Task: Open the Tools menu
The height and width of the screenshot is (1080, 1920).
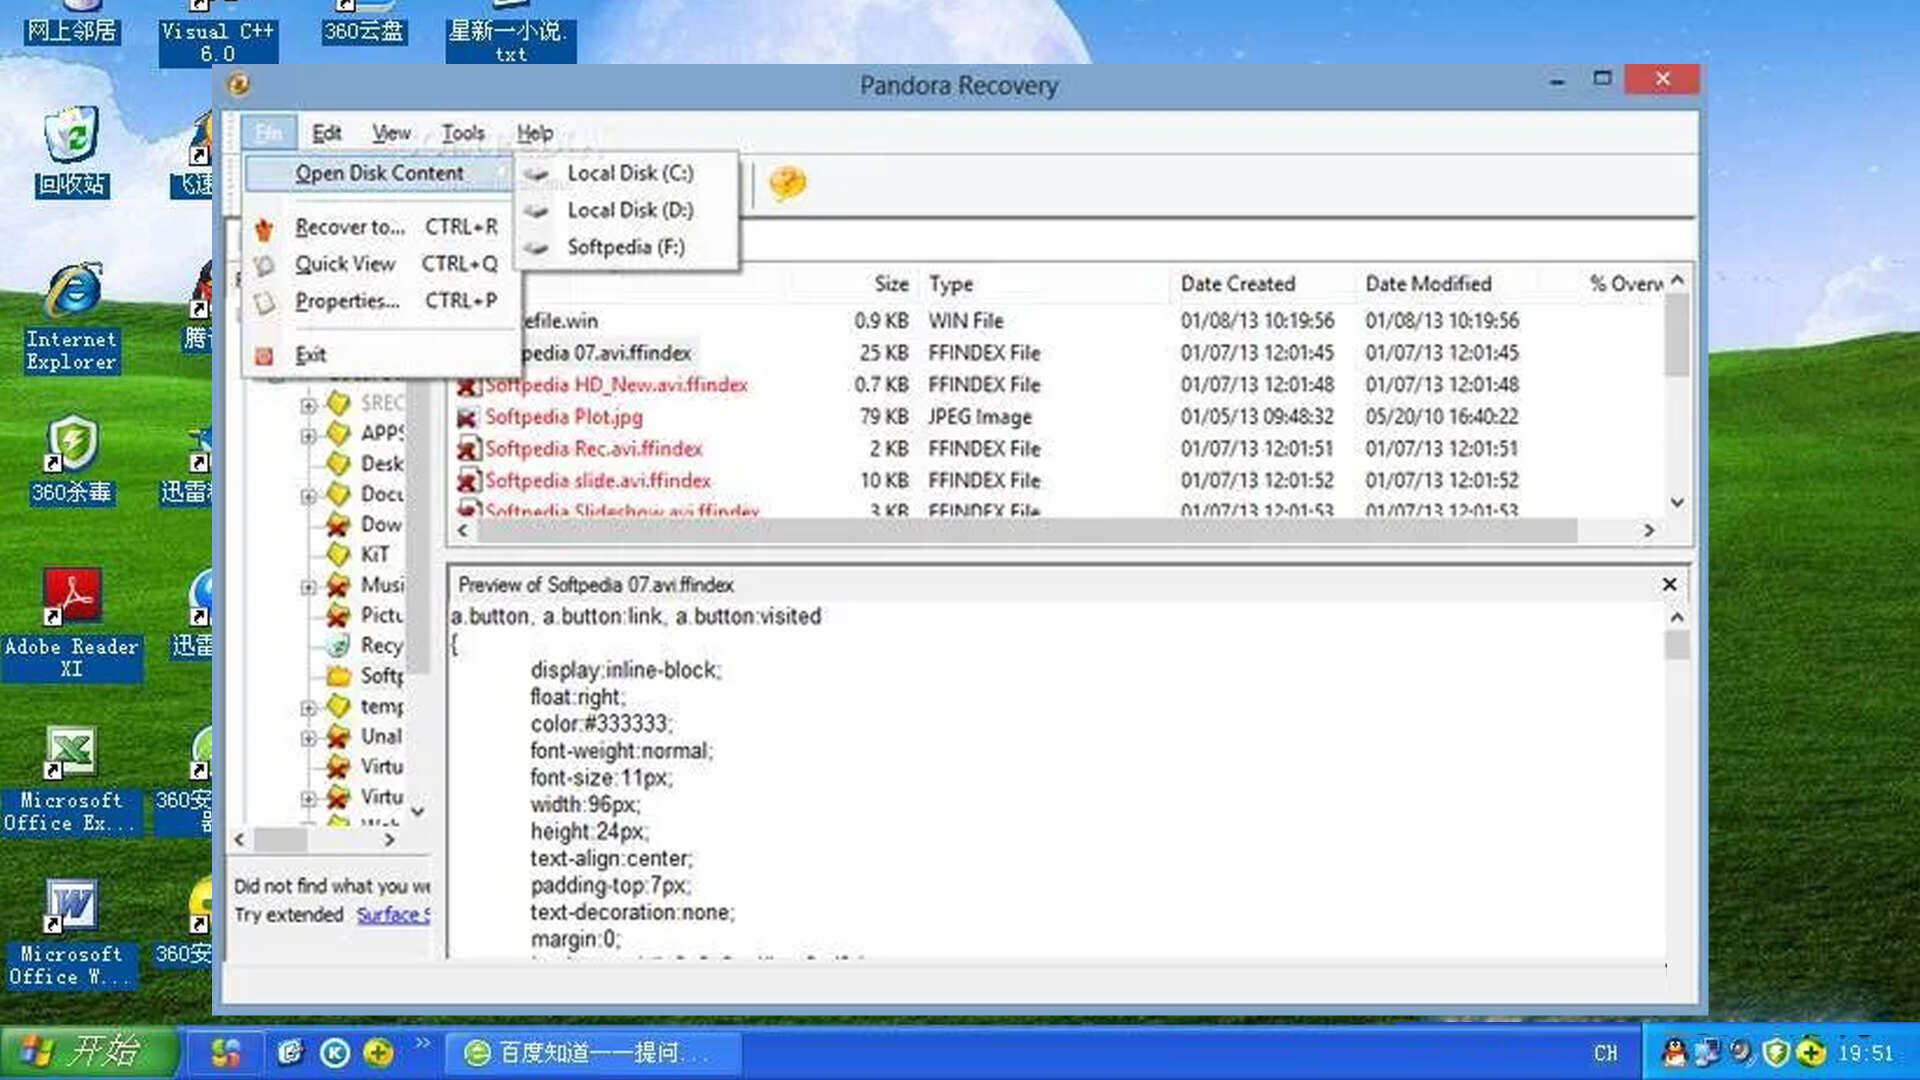Action: [x=463, y=133]
